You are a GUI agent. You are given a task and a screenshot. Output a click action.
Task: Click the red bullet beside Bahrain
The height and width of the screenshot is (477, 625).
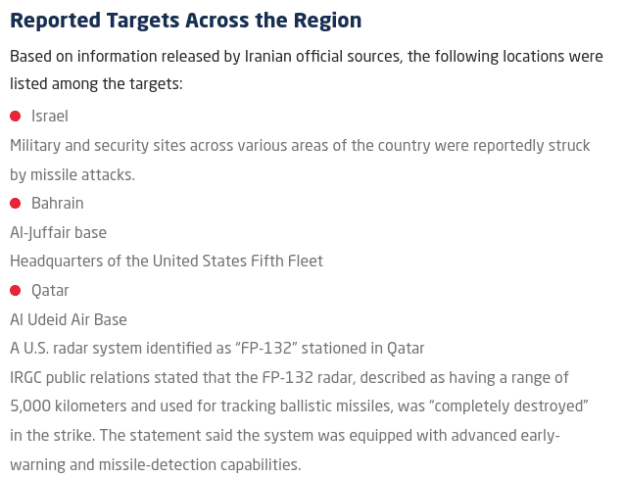(15, 204)
